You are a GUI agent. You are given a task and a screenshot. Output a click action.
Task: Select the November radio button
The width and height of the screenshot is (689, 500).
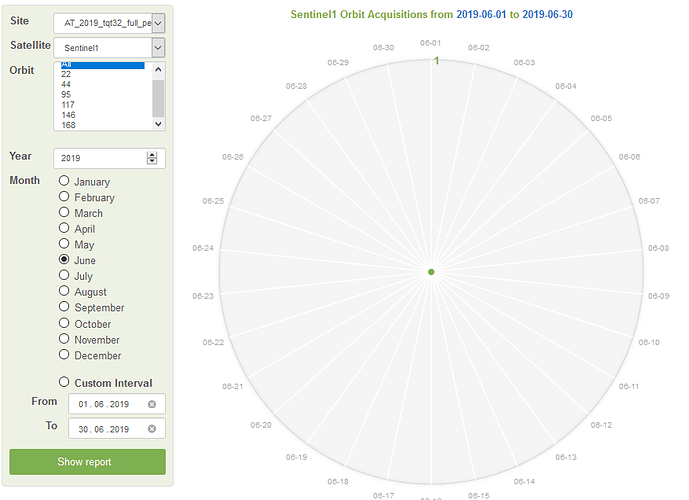click(x=64, y=339)
